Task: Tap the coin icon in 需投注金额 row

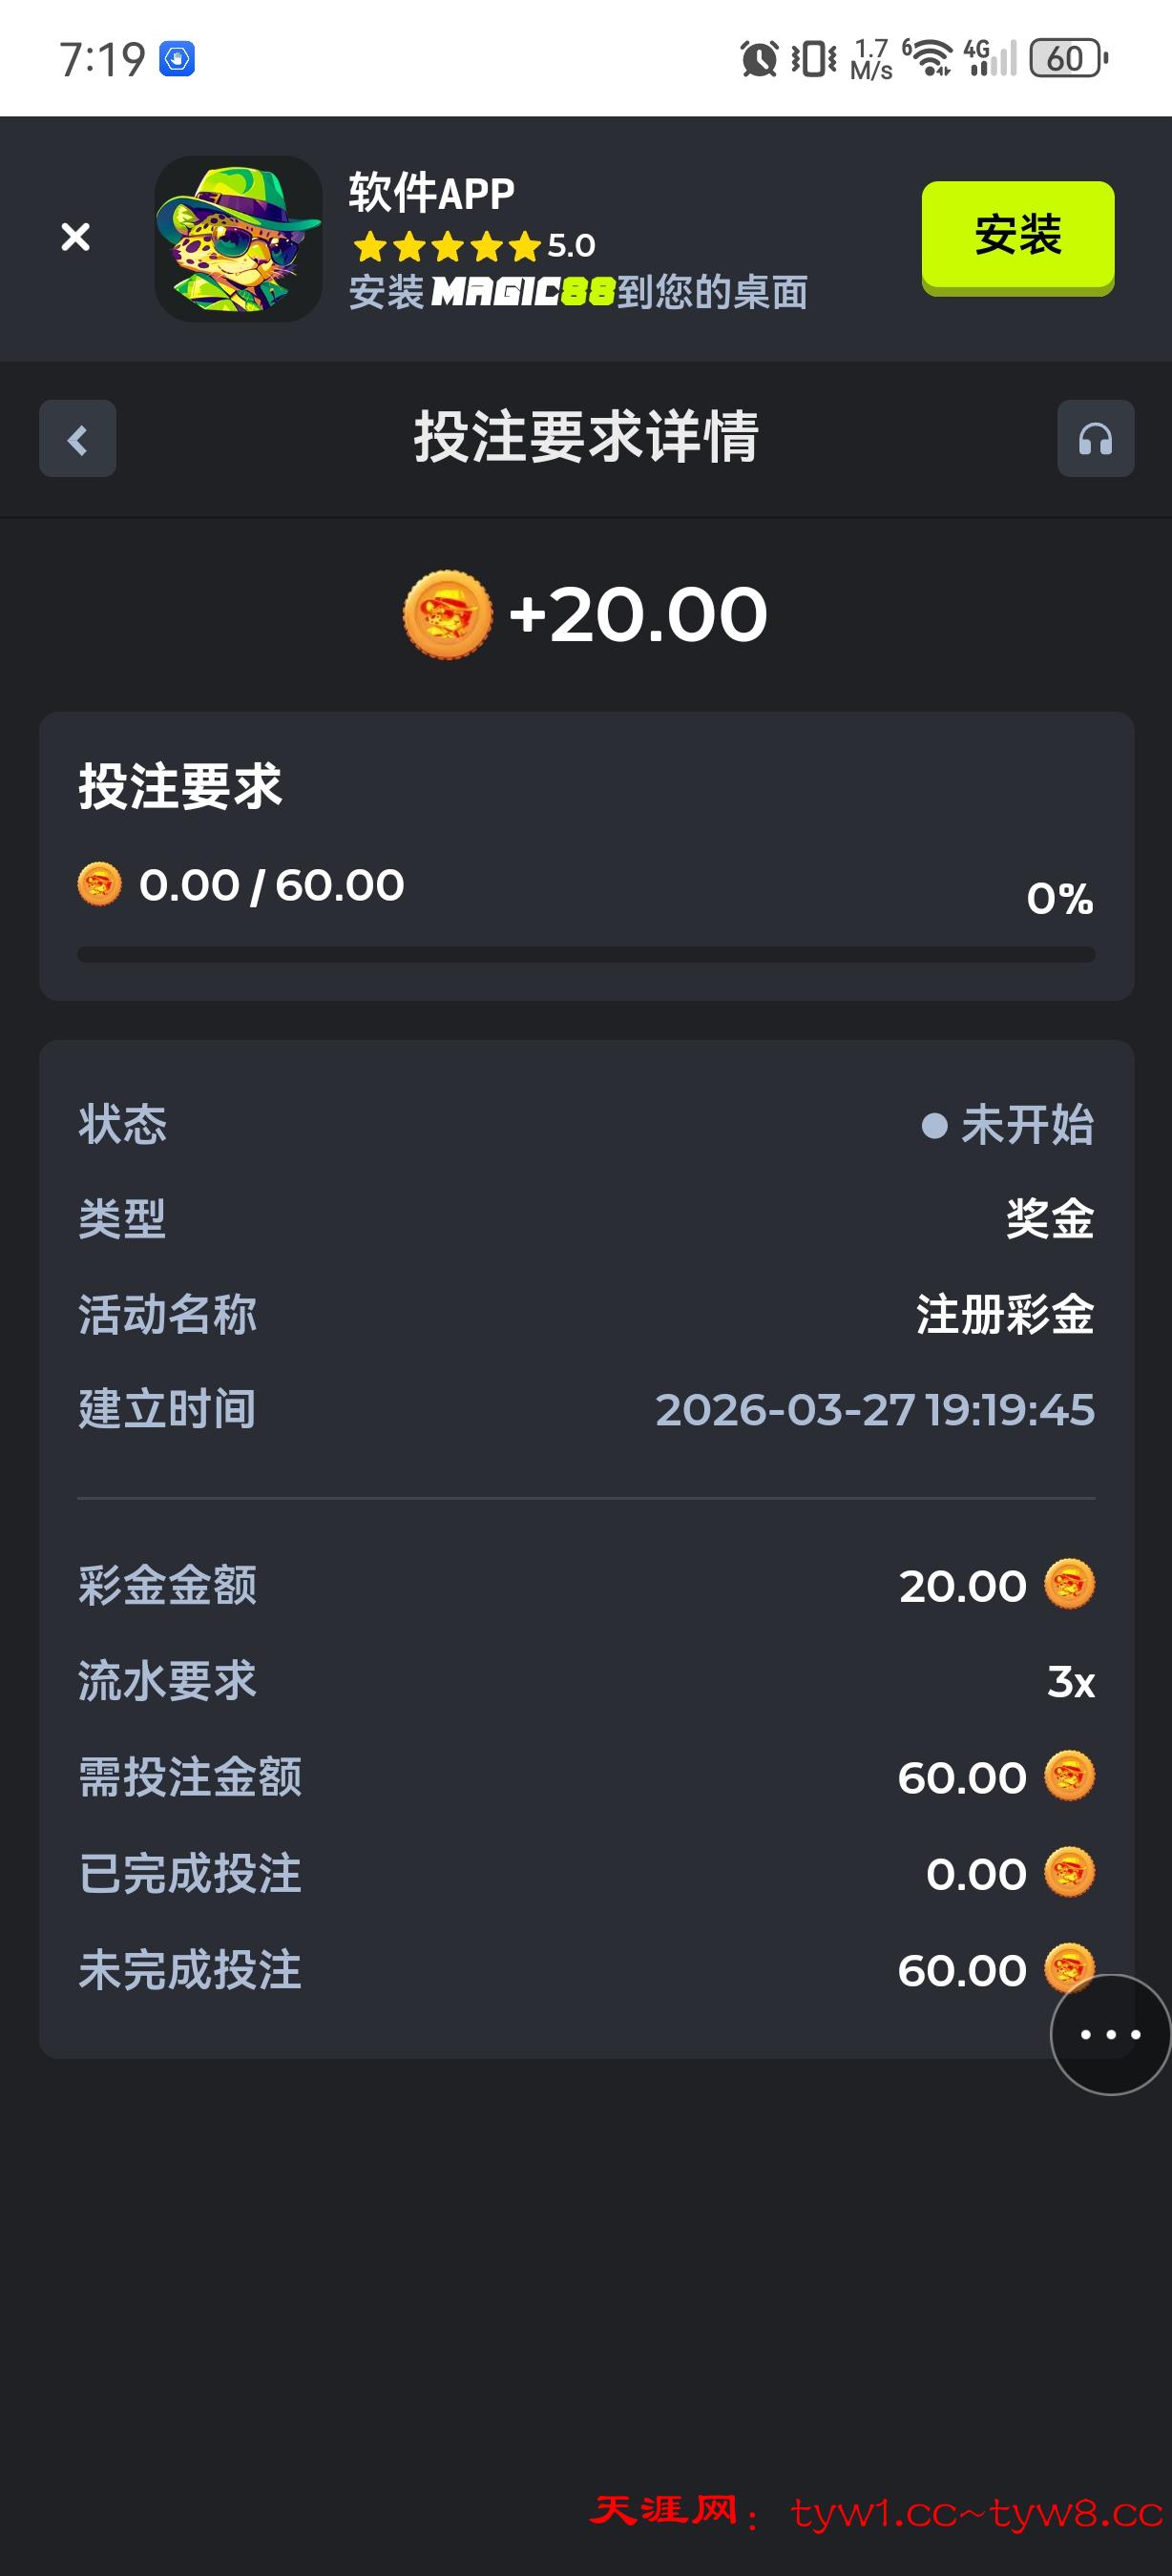Action: coord(1069,1777)
